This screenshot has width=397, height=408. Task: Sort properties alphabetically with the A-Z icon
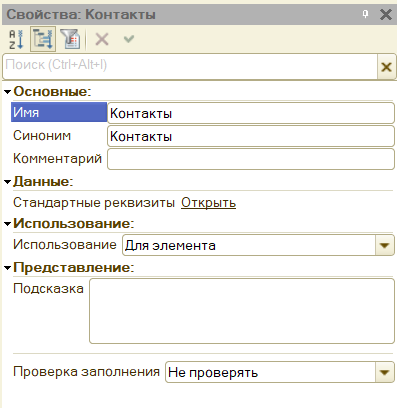[16, 40]
